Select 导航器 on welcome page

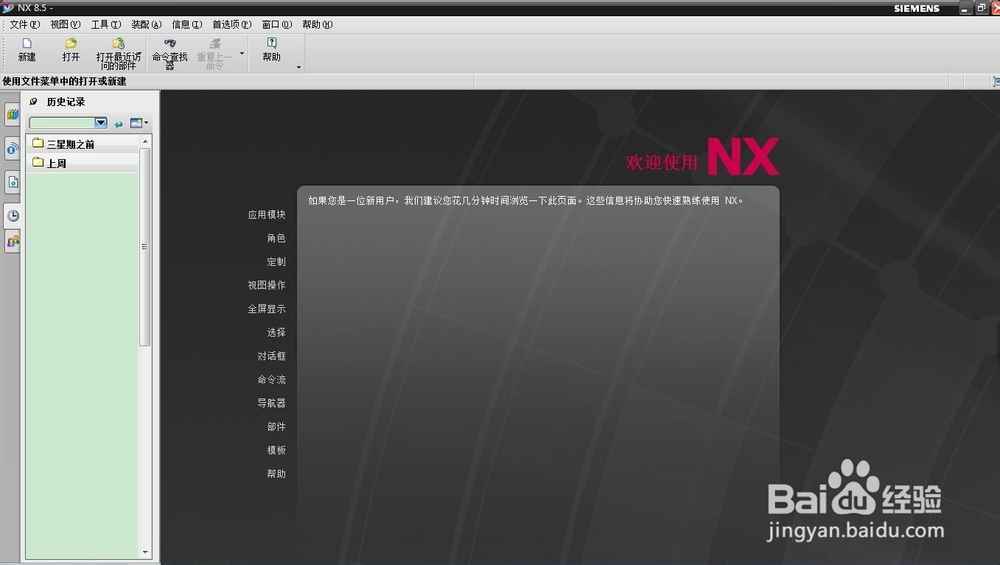click(271, 404)
